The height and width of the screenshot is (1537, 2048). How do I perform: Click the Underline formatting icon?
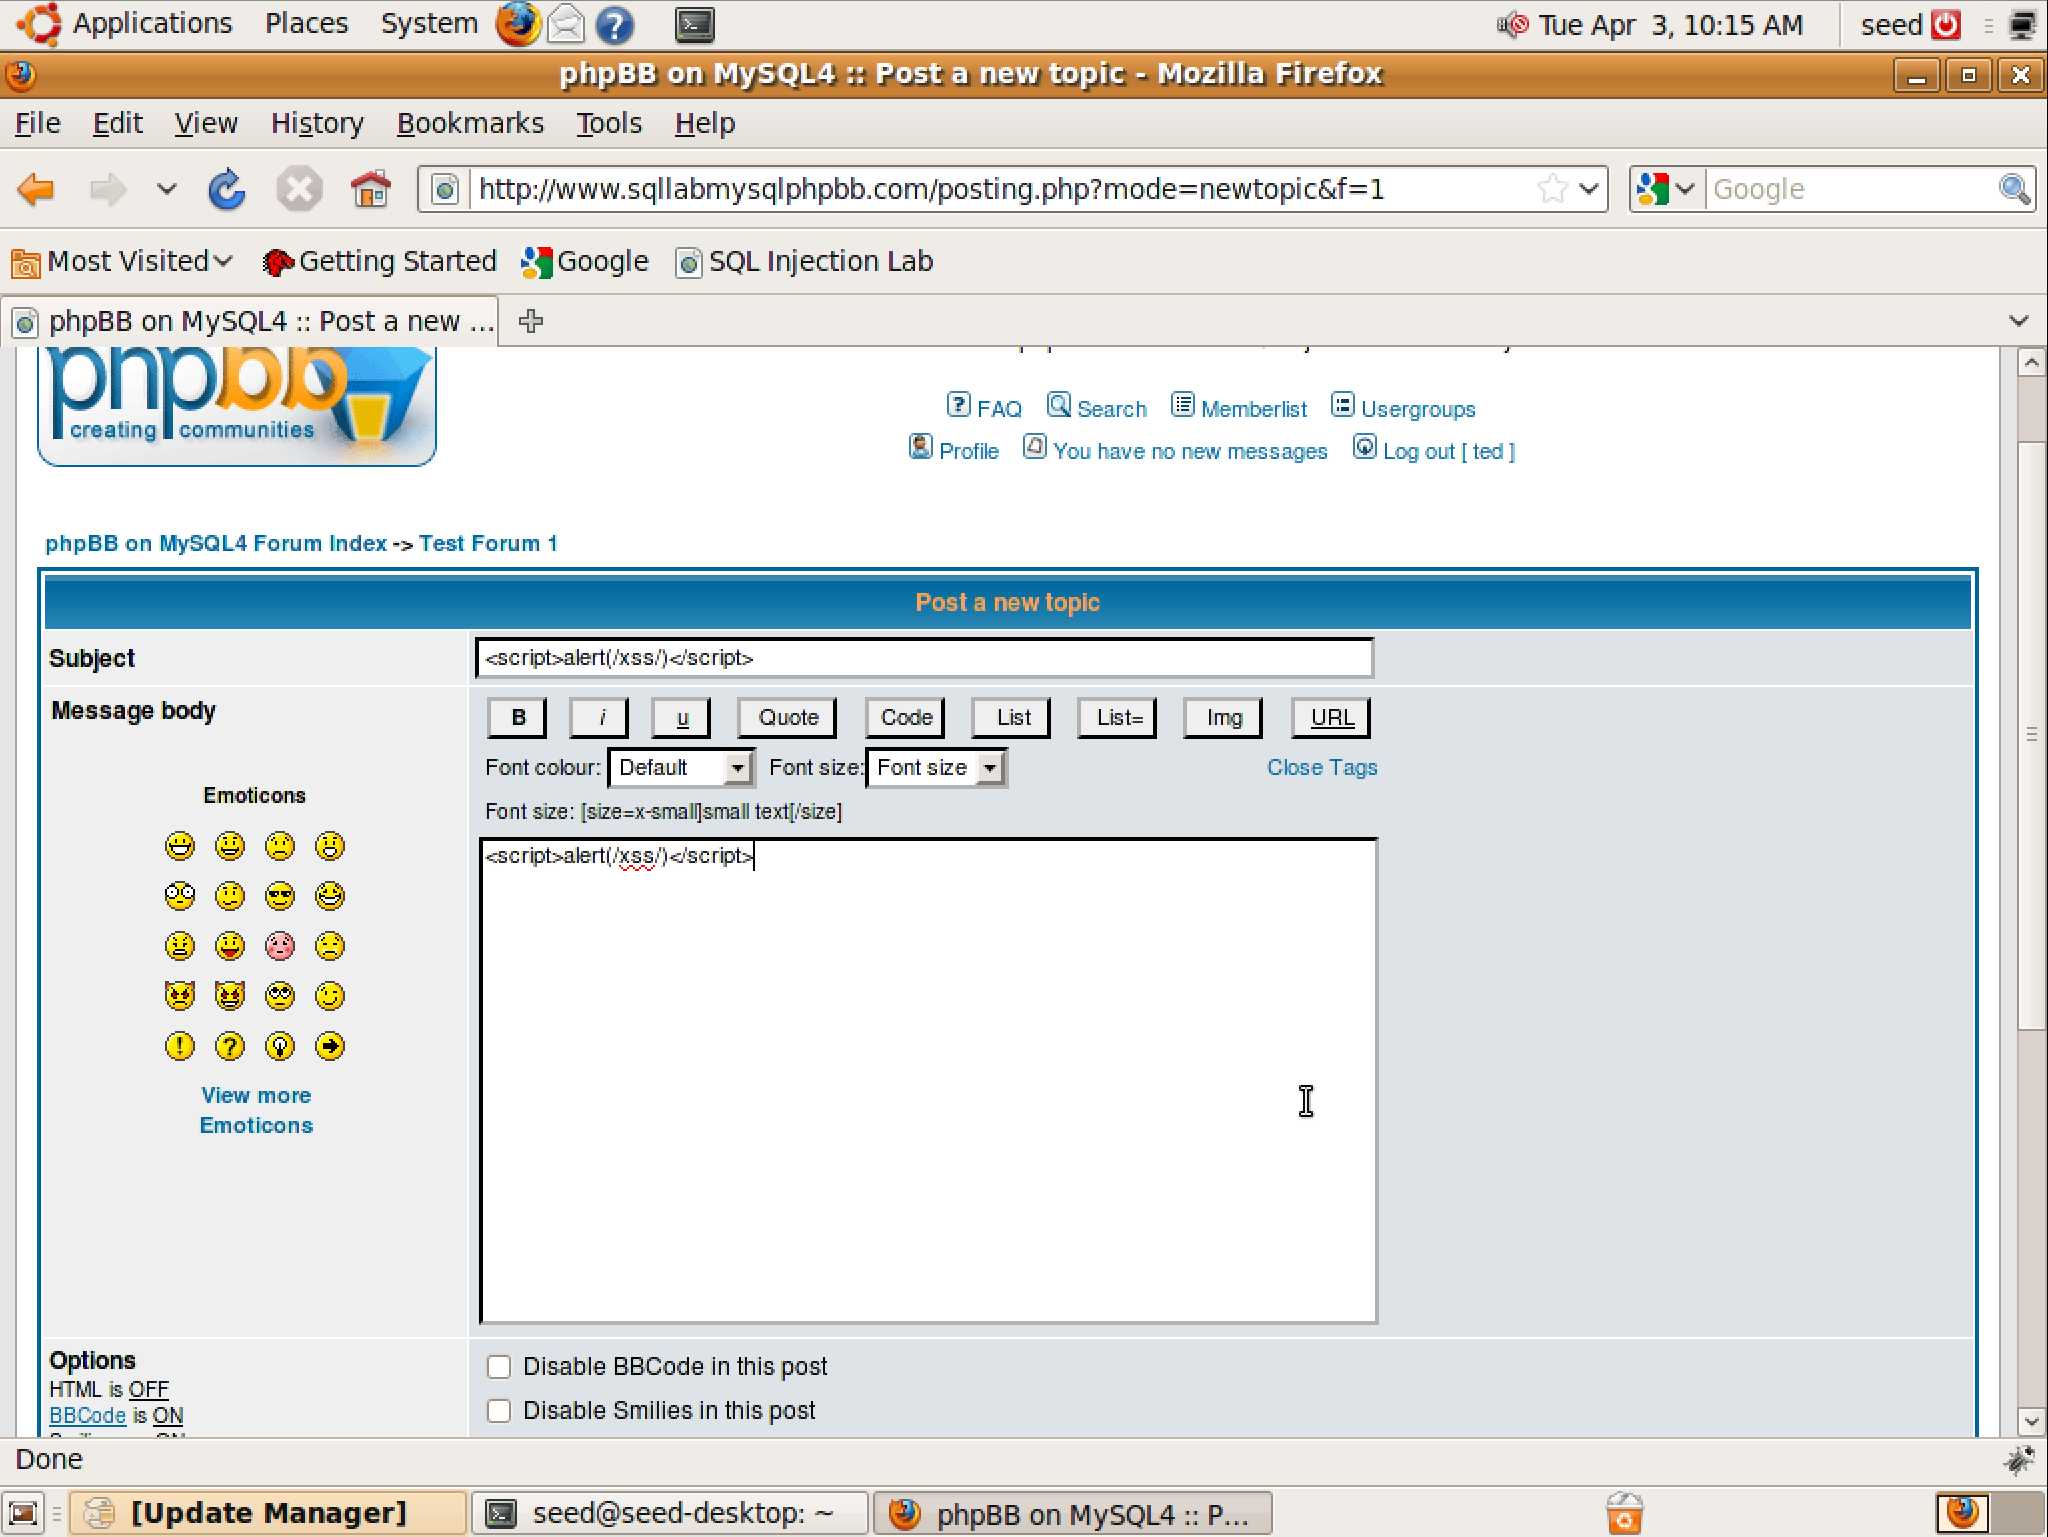(679, 715)
